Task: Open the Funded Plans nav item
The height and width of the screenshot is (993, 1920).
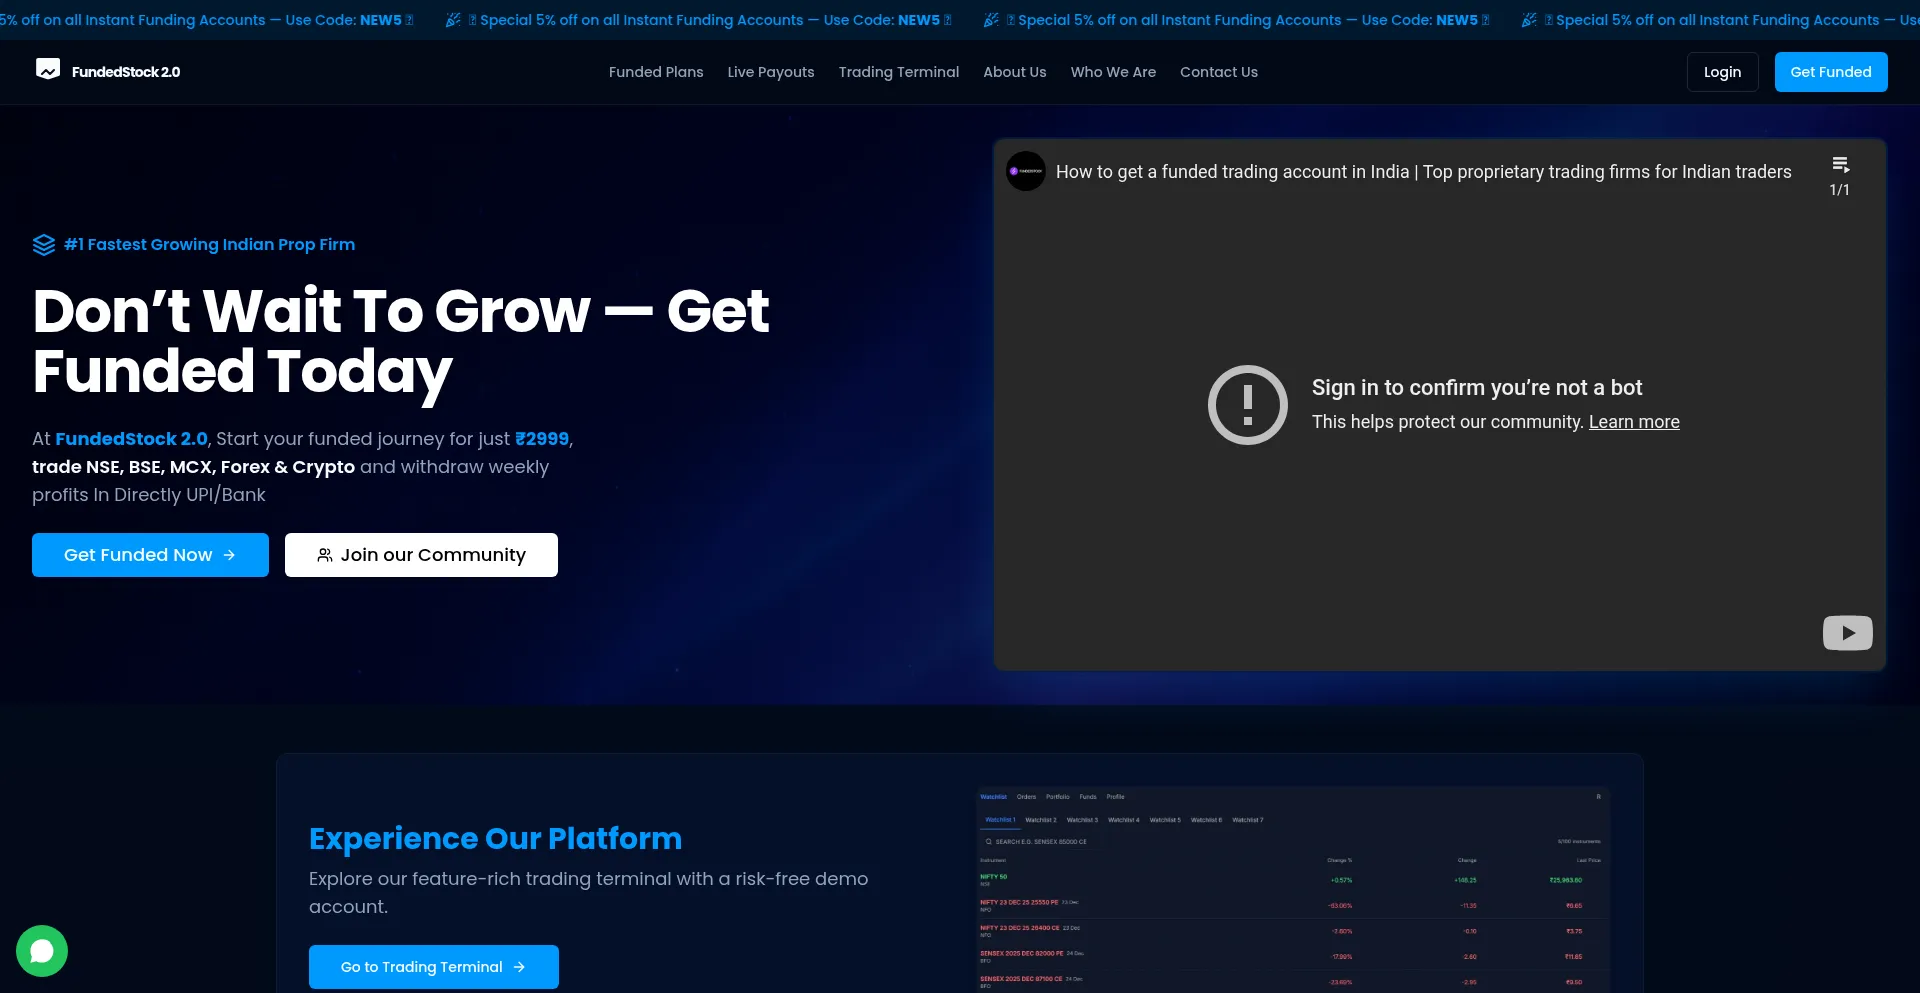Action: click(656, 72)
